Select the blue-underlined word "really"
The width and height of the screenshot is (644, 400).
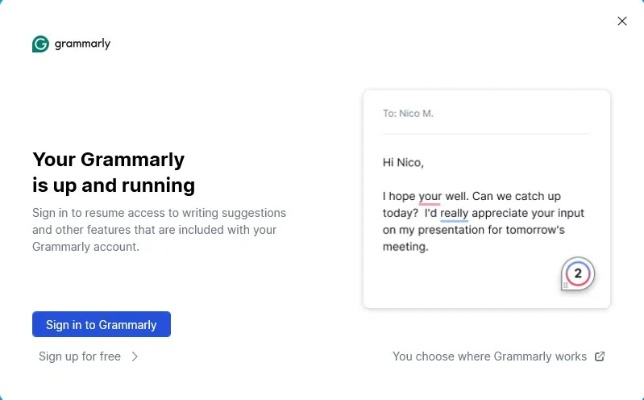[454, 213]
